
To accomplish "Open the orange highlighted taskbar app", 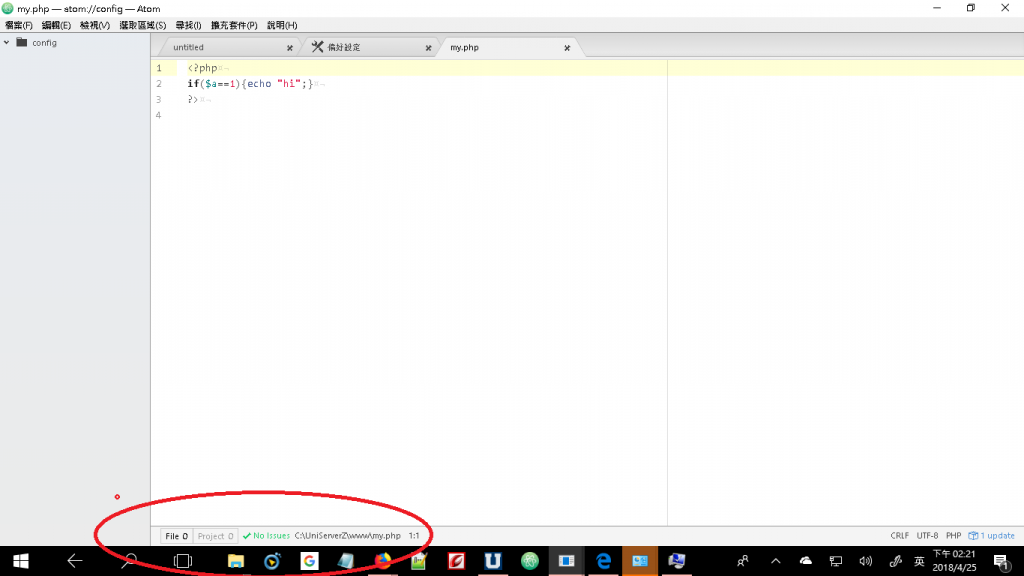I will pyautogui.click(x=640, y=561).
